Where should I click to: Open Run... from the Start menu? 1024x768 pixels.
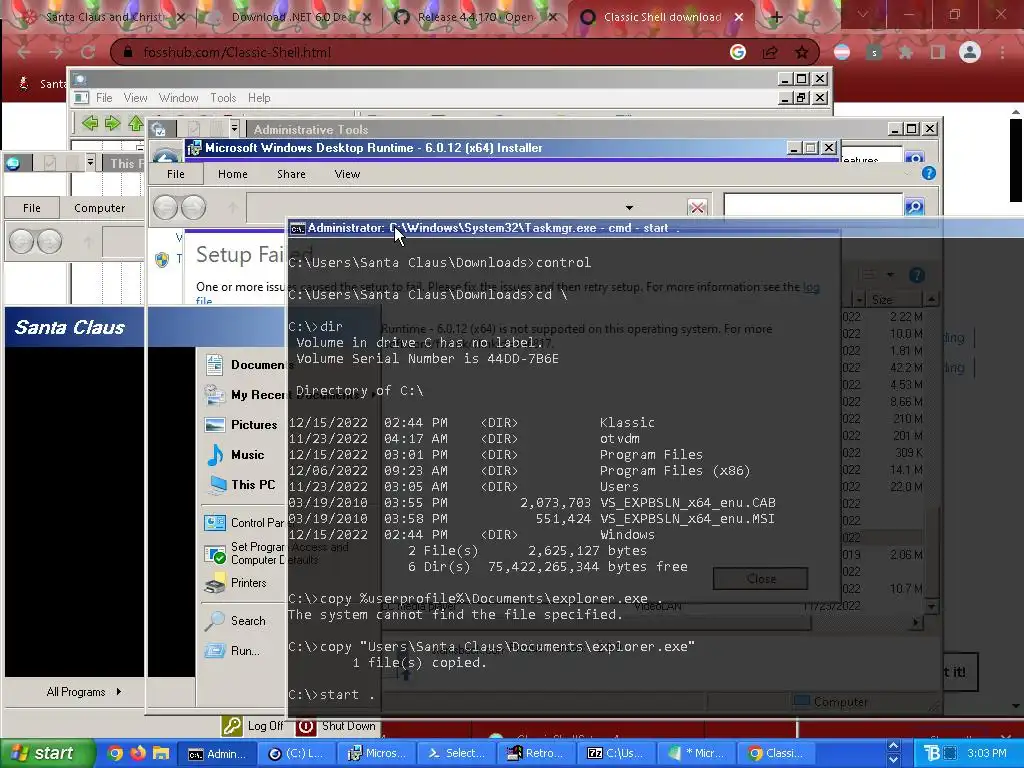pos(232,650)
